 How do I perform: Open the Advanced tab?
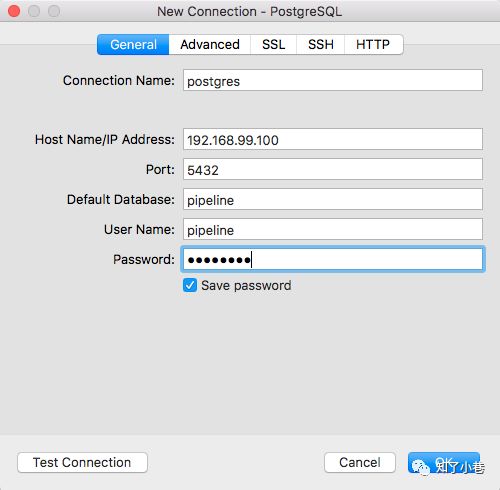[x=210, y=44]
